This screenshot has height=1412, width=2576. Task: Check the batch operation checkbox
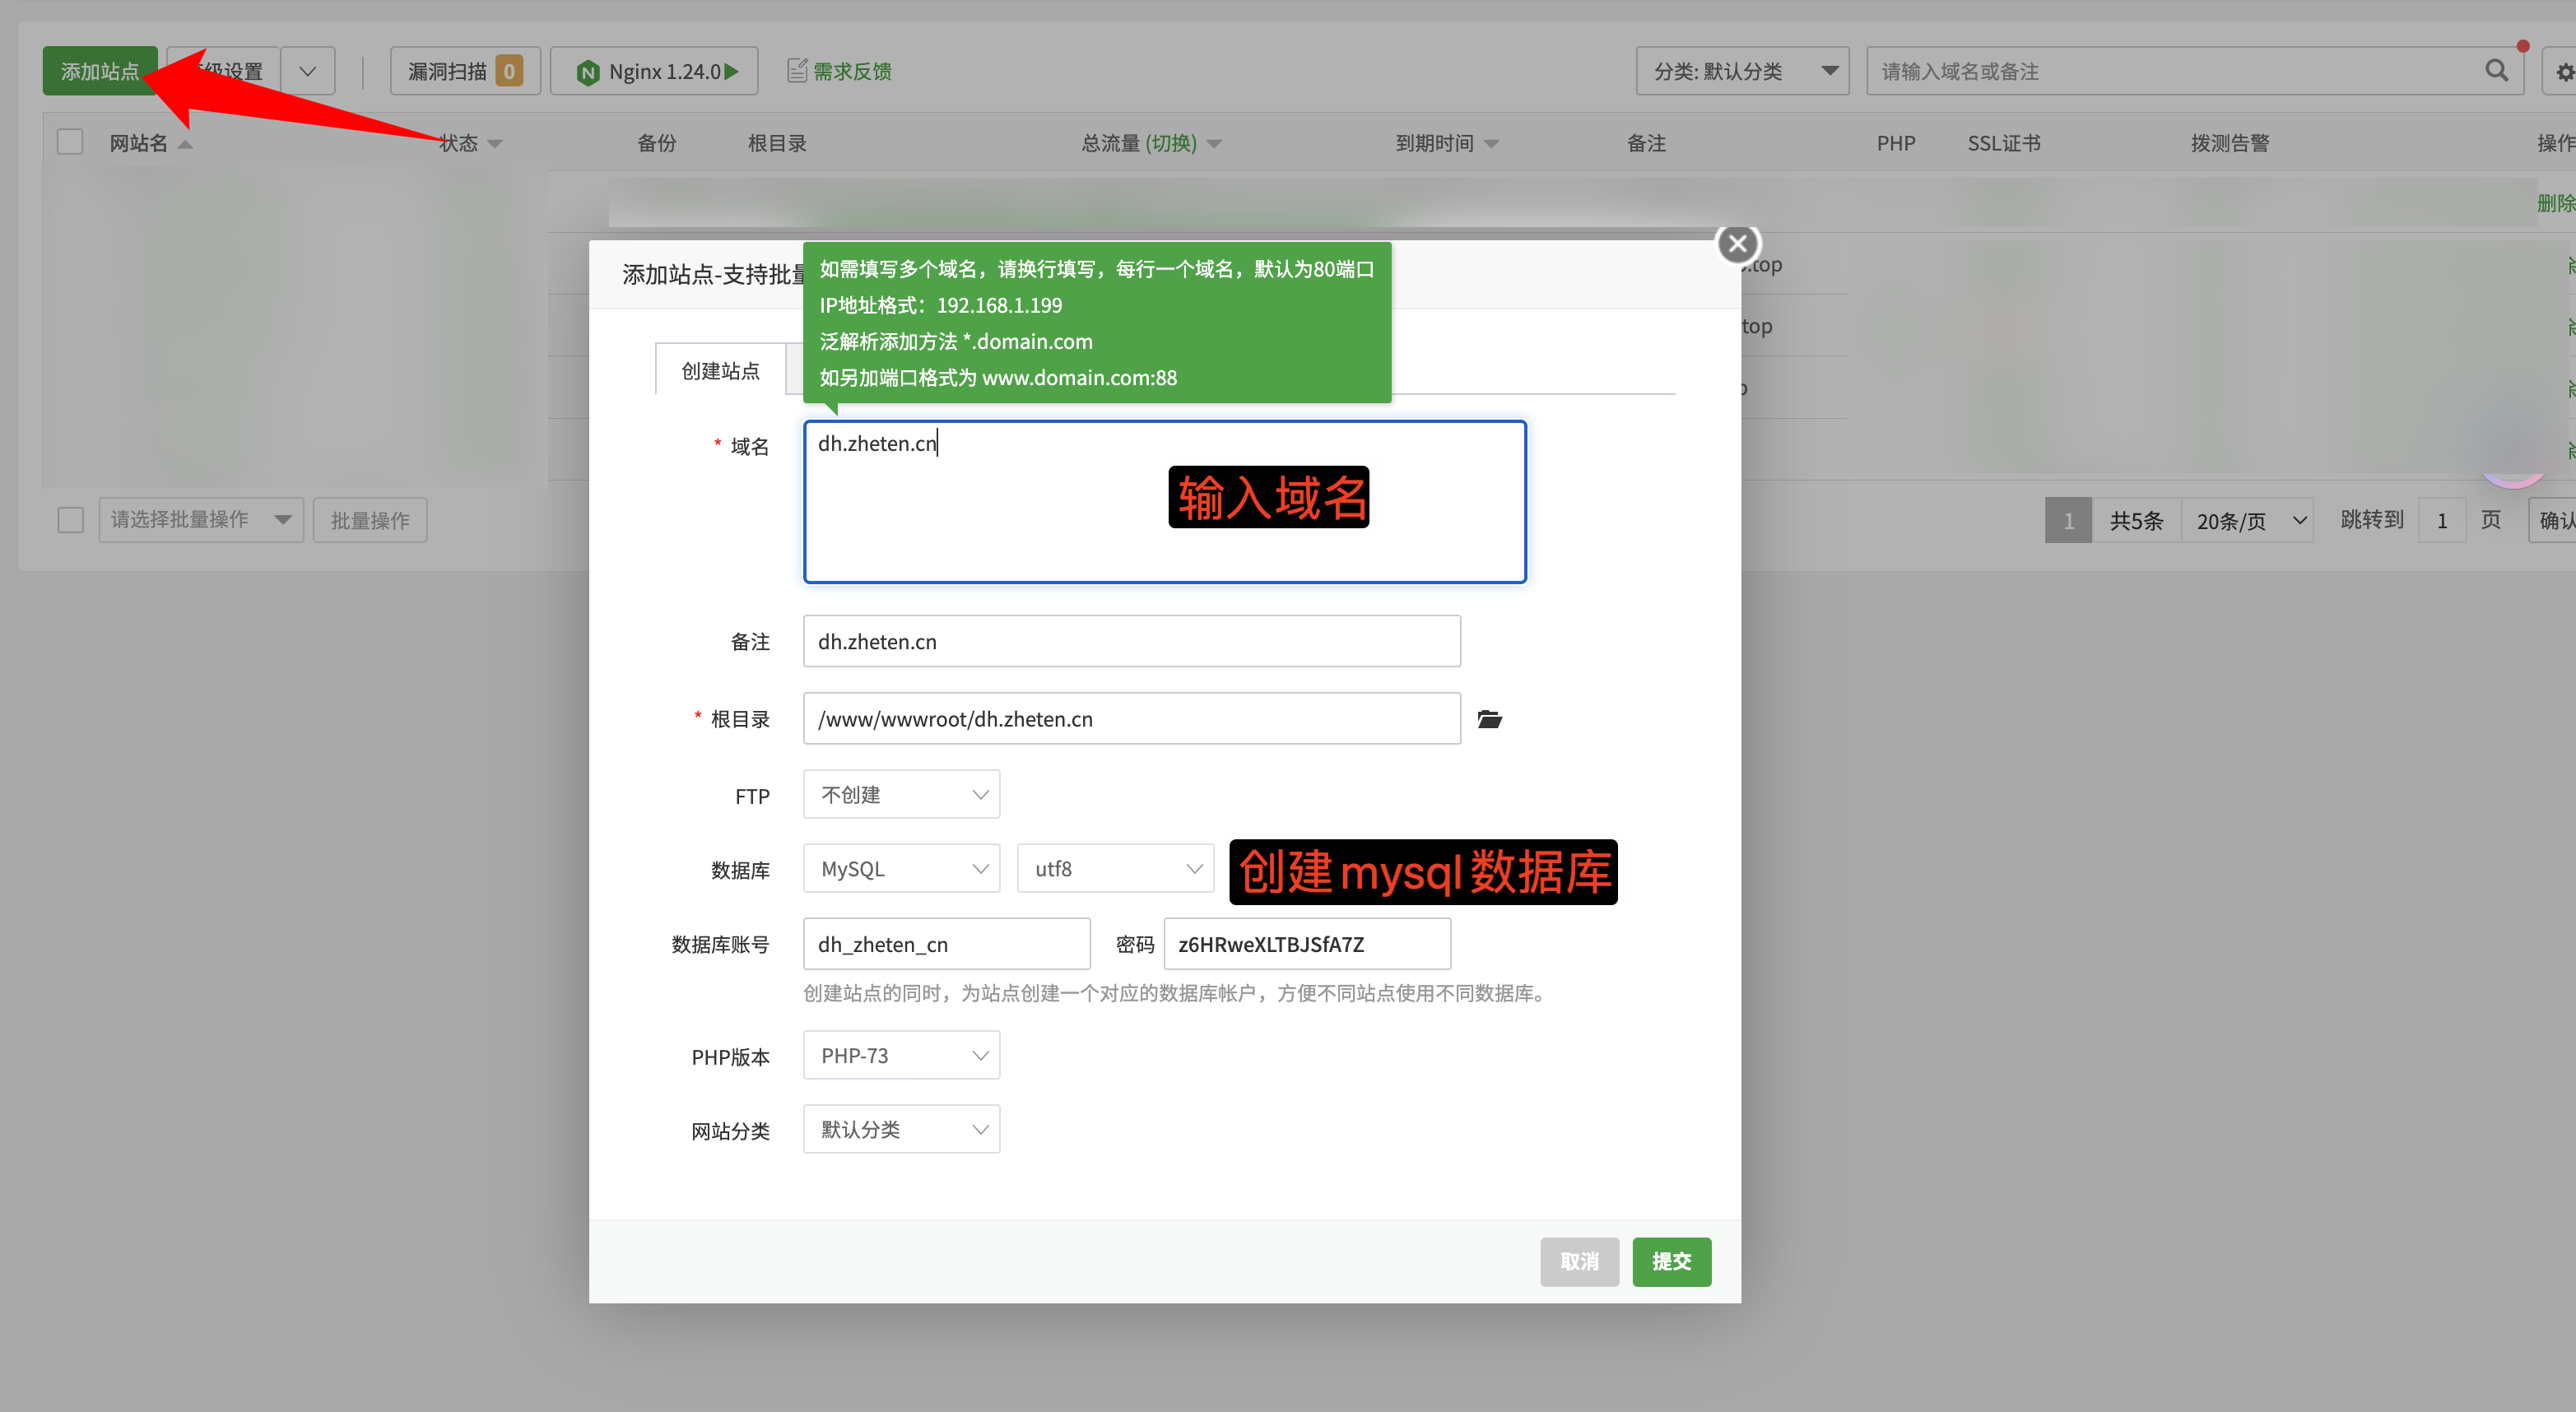click(70, 520)
